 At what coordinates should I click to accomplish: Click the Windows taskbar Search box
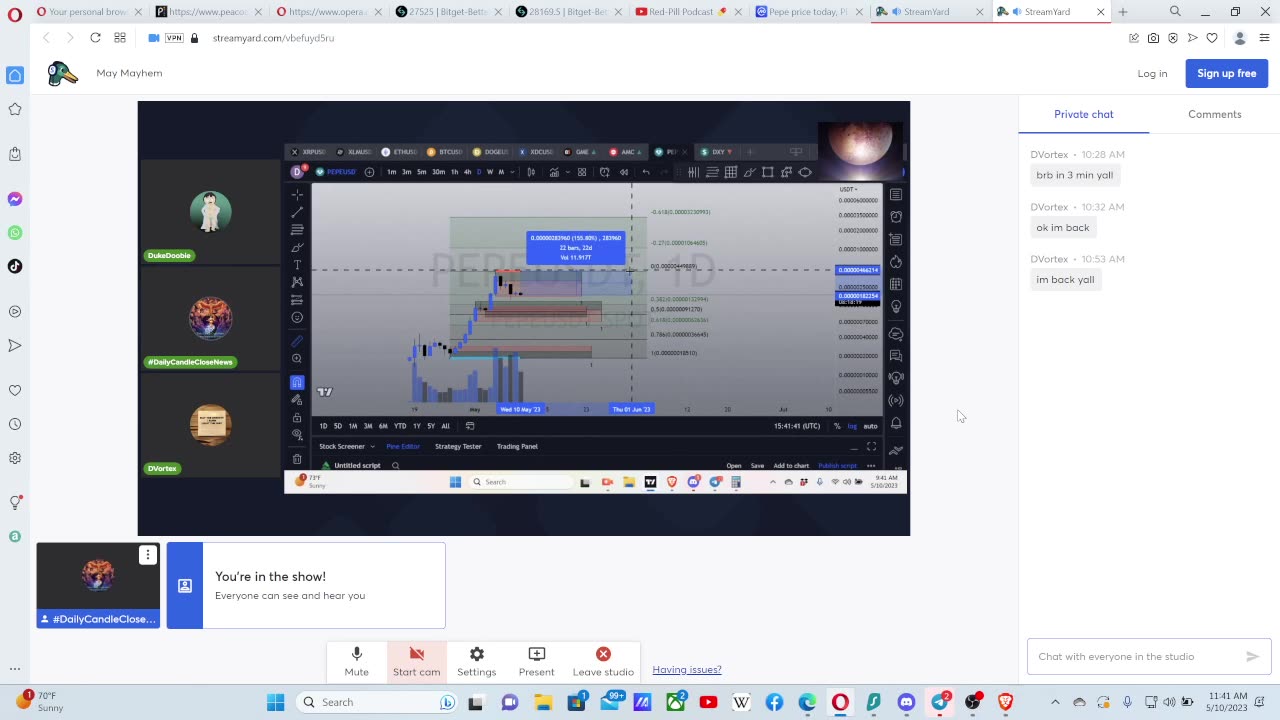click(x=377, y=702)
